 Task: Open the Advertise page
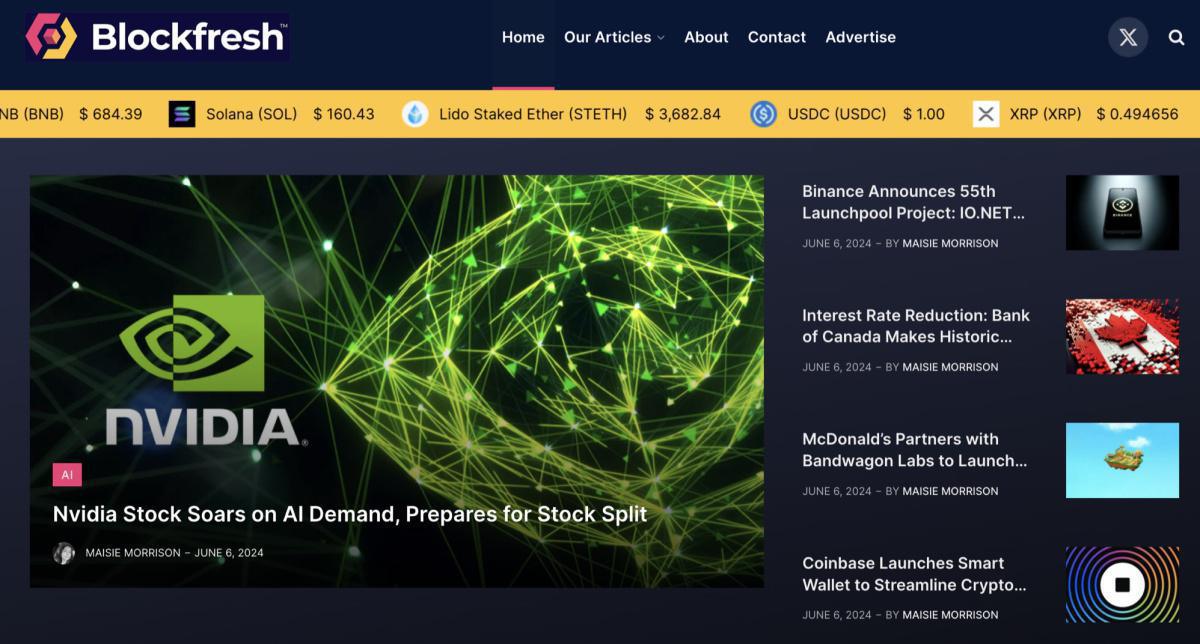861,37
